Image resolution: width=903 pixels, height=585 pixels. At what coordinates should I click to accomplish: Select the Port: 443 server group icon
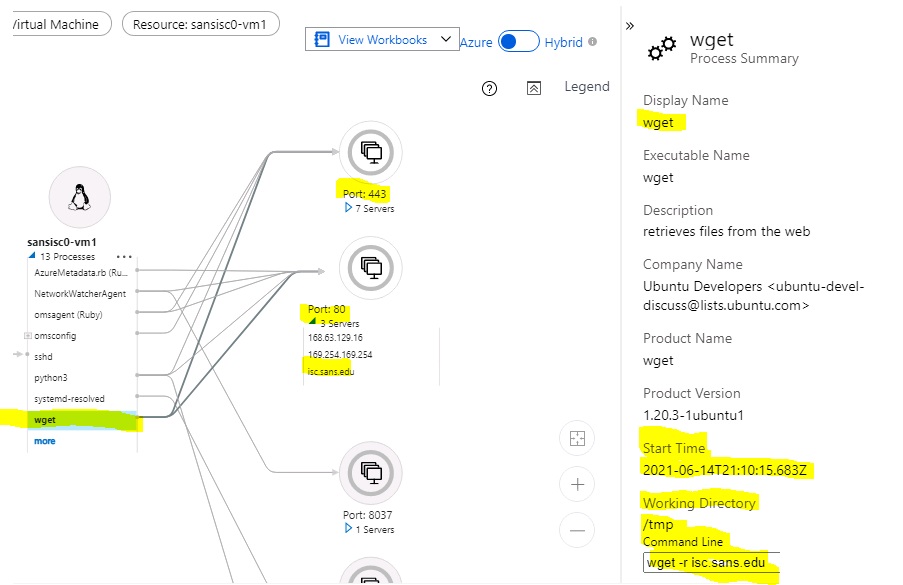(371, 152)
